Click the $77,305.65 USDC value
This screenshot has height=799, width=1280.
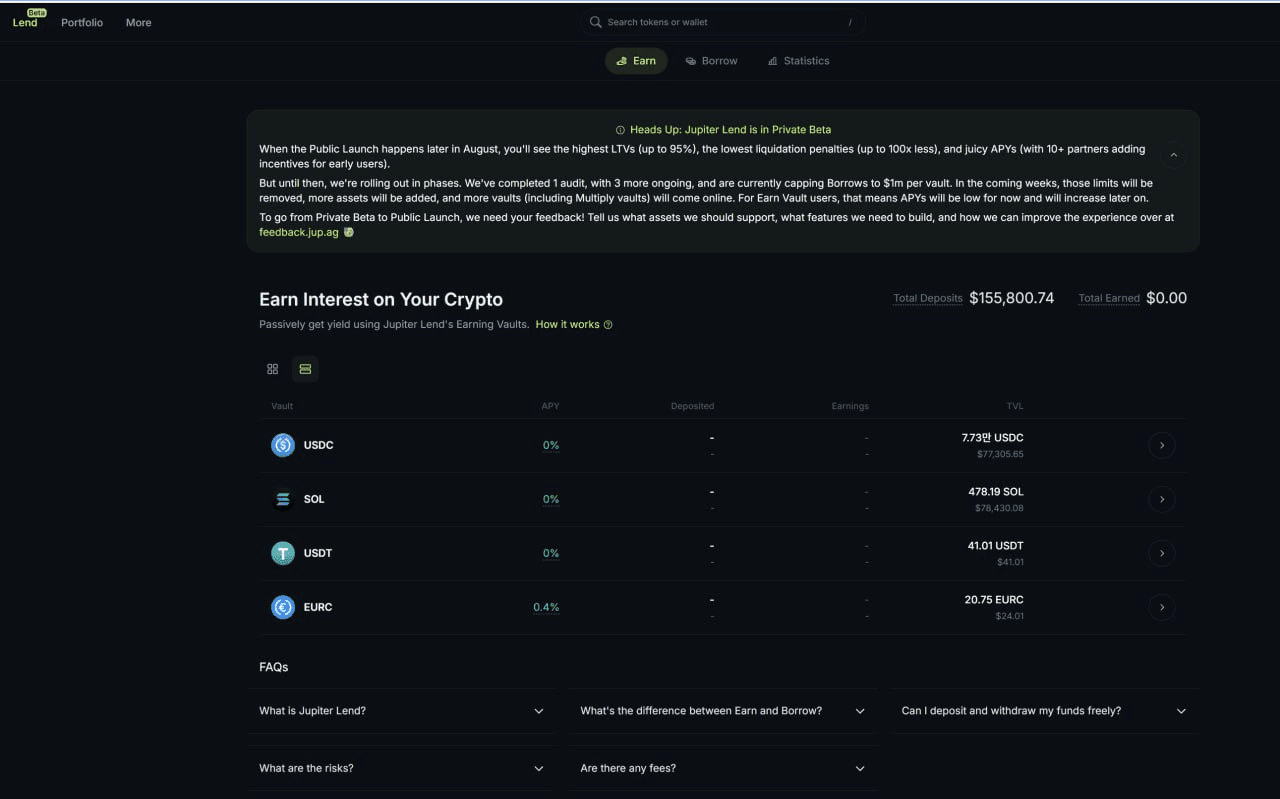pyautogui.click(x=1000, y=454)
